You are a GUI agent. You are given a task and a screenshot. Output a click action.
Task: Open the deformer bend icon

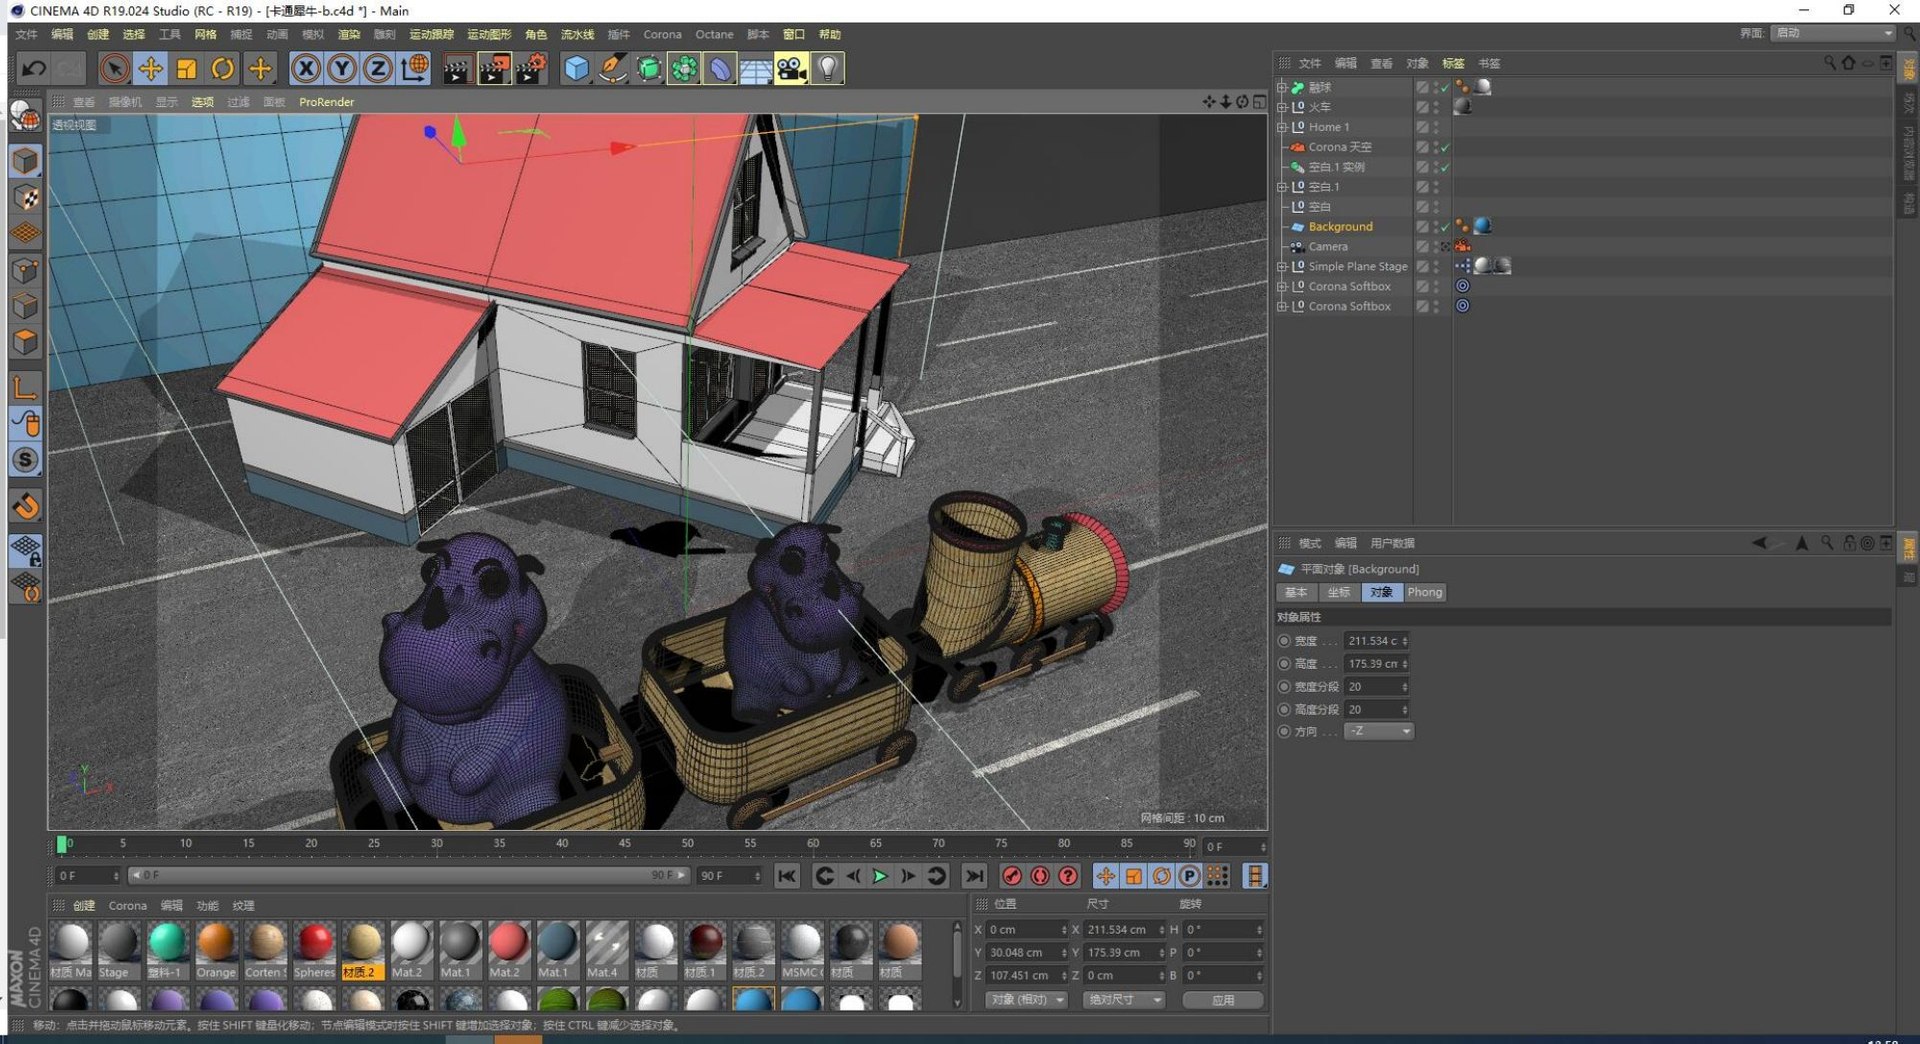(720, 68)
